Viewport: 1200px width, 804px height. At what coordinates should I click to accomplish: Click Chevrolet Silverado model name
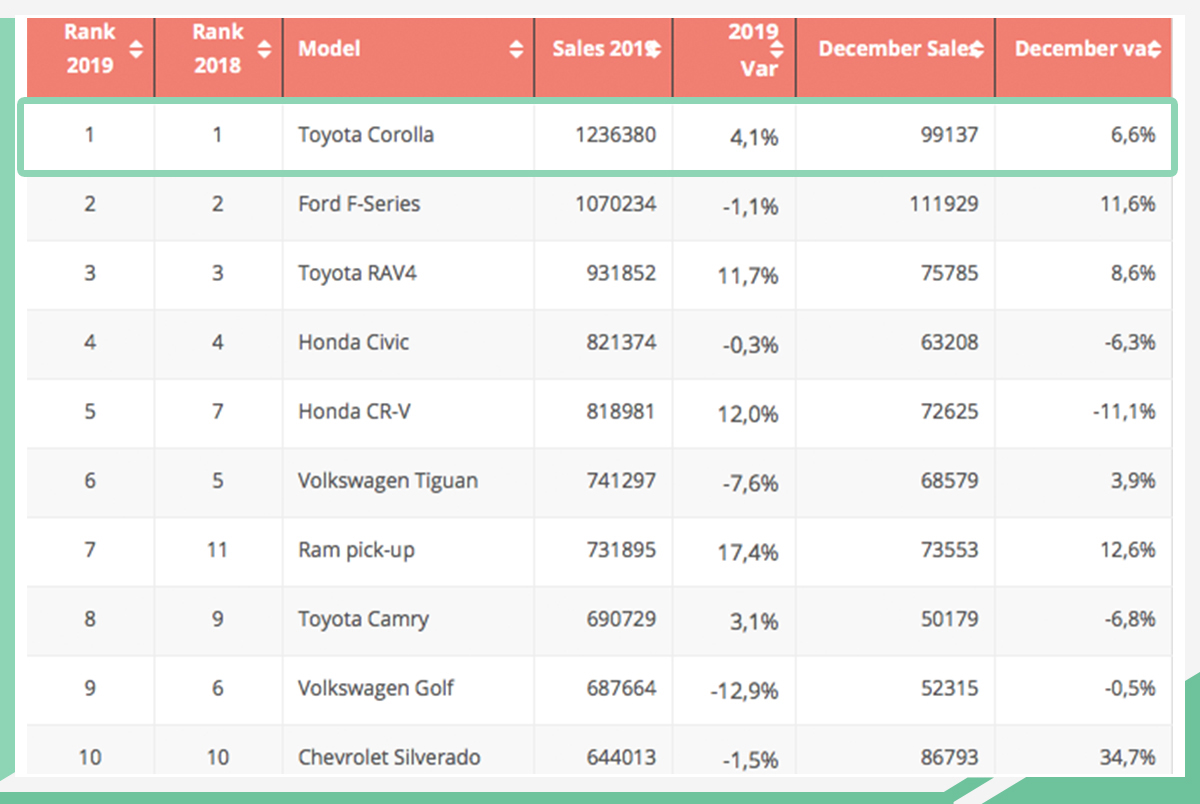tap(389, 757)
